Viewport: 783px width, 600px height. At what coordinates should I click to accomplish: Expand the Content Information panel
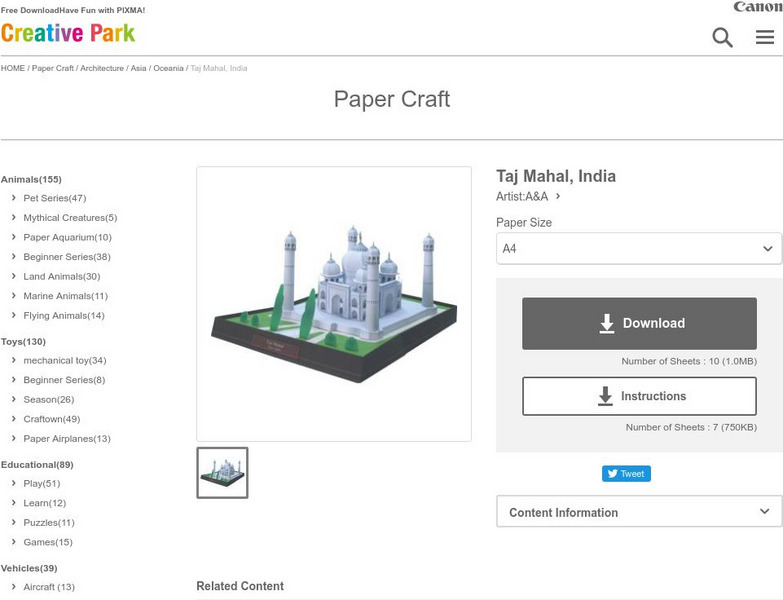(x=639, y=512)
